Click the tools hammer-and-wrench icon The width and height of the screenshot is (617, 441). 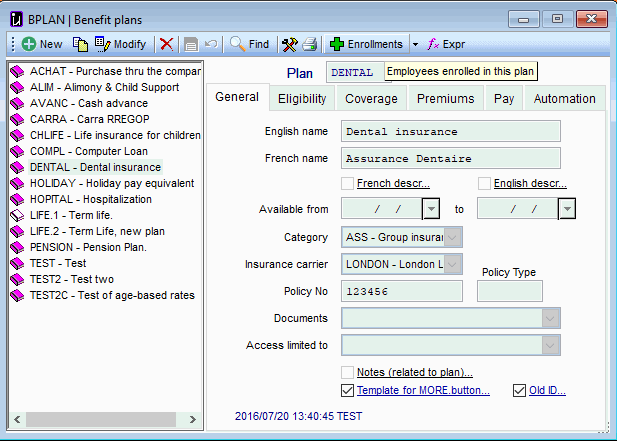[290, 44]
